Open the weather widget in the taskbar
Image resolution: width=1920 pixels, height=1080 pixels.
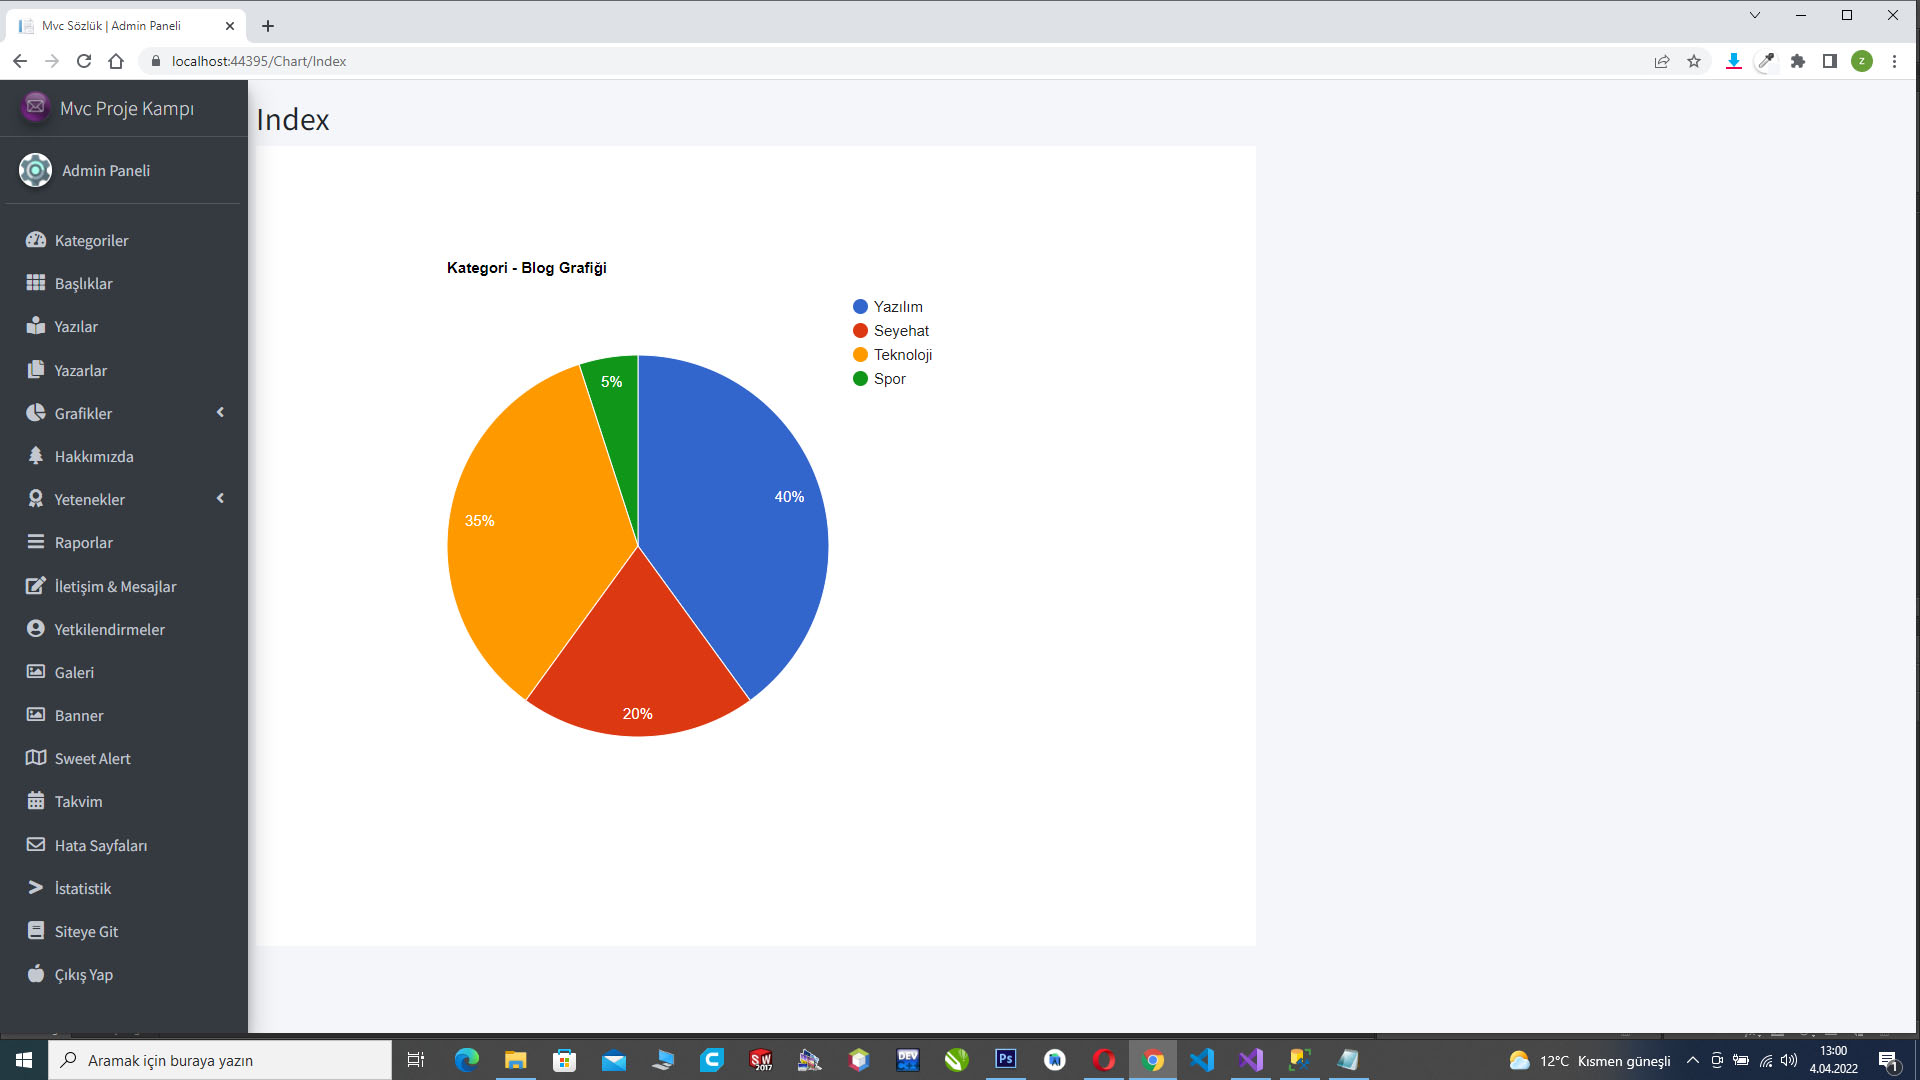tap(1590, 1060)
